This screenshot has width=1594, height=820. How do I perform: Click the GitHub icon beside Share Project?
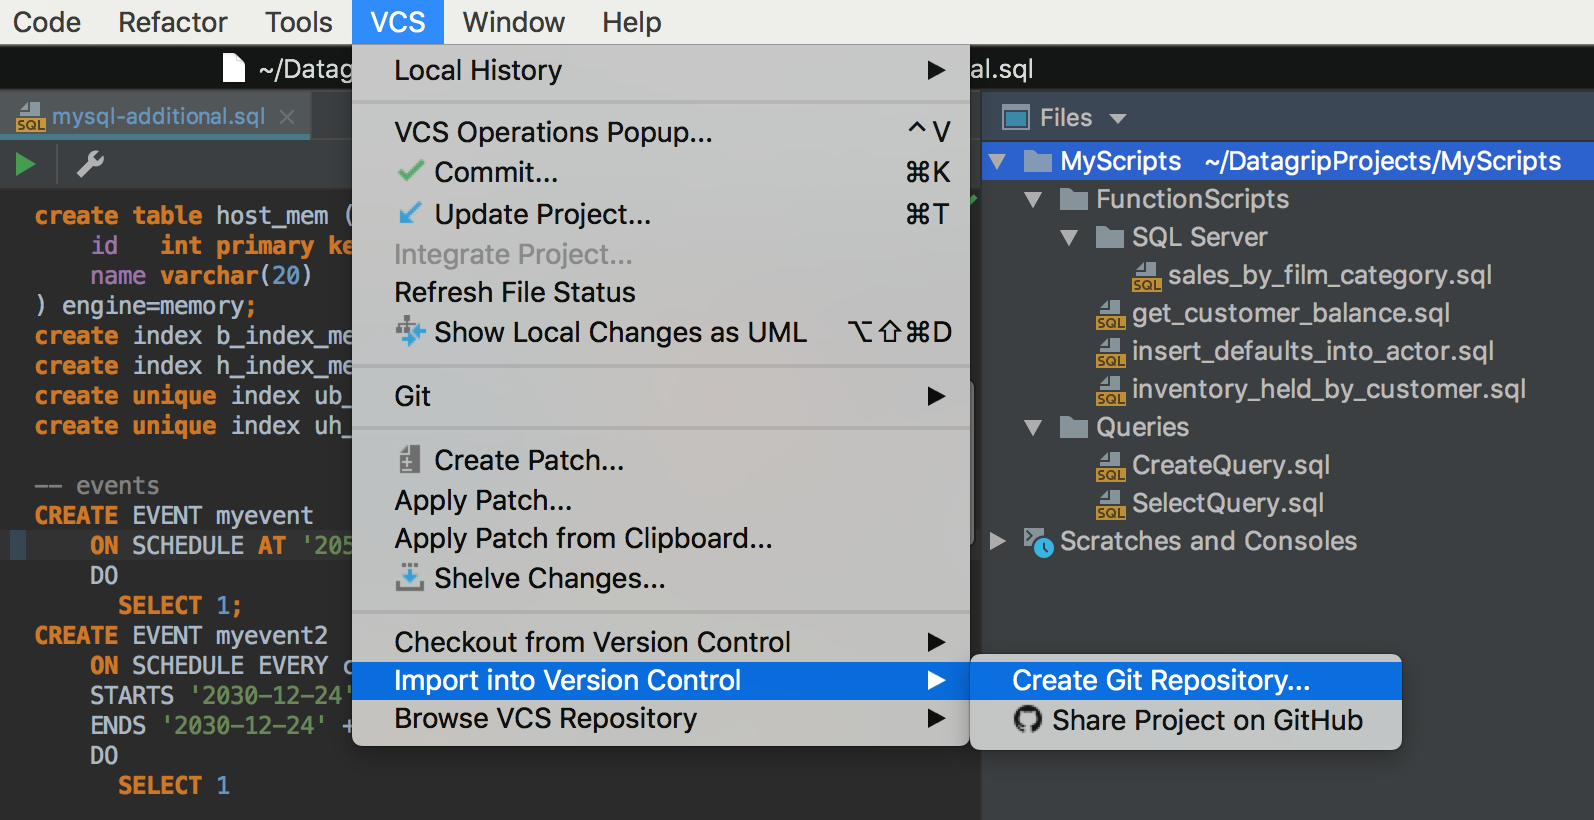[1027, 719]
